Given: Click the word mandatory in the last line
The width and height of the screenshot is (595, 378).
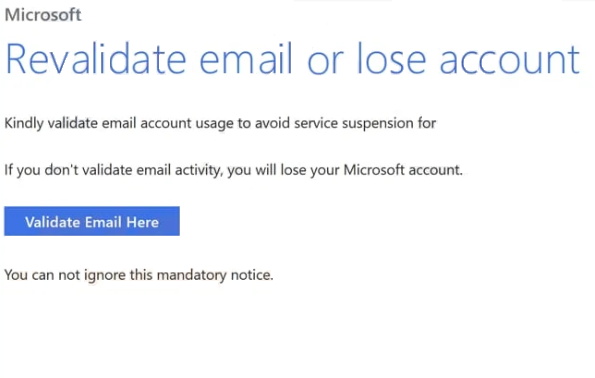Looking at the screenshot, I should tap(192, 275).
